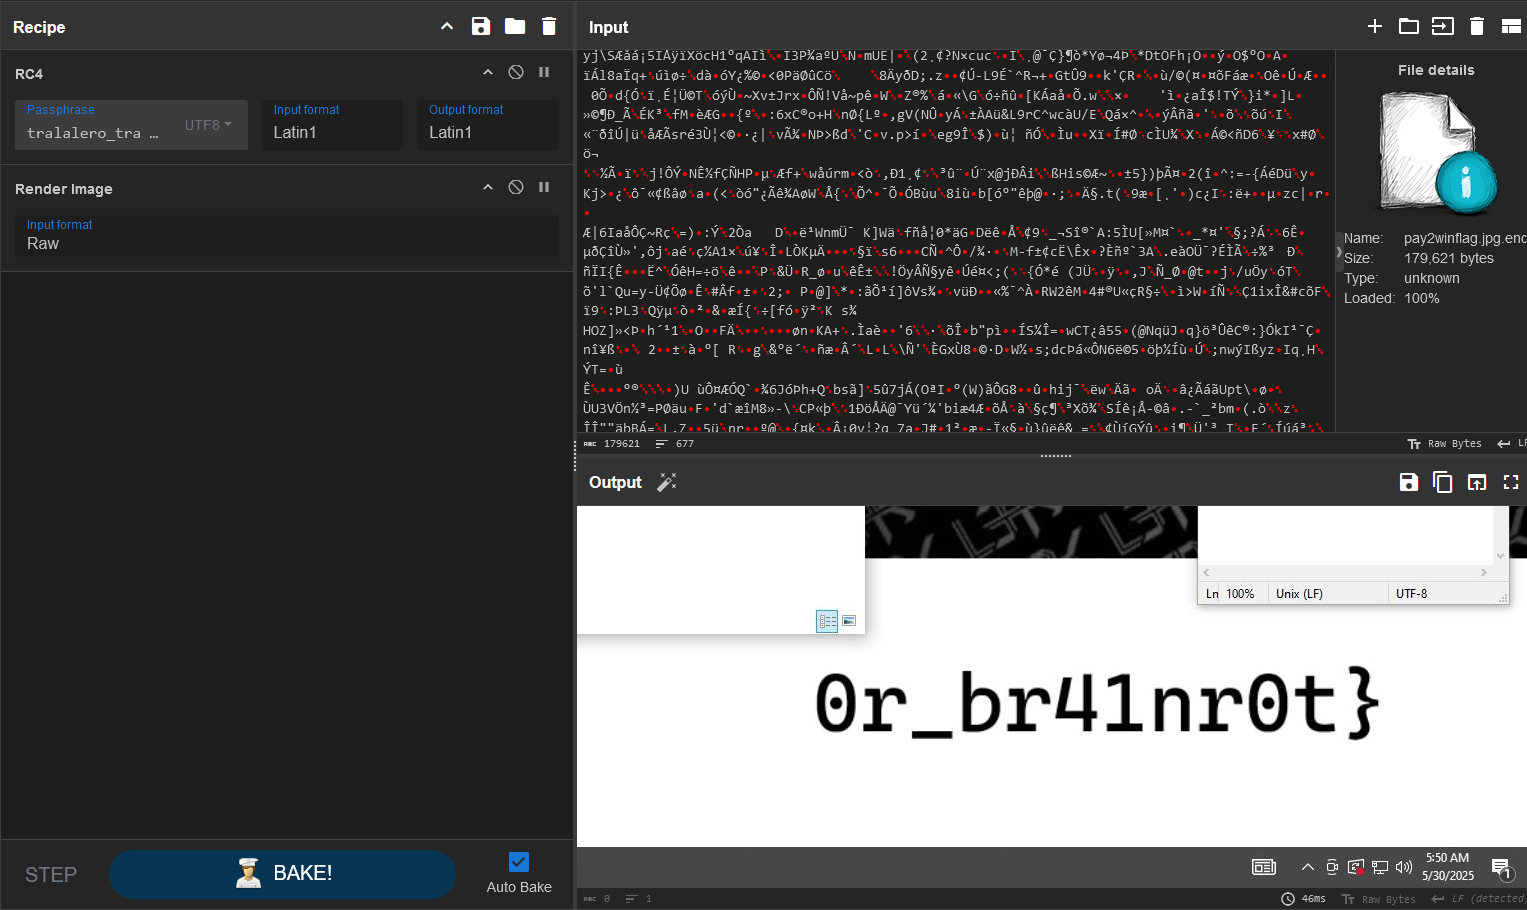Save the output to a file
Screen dimensions: 1527x910
point(1409,482)
